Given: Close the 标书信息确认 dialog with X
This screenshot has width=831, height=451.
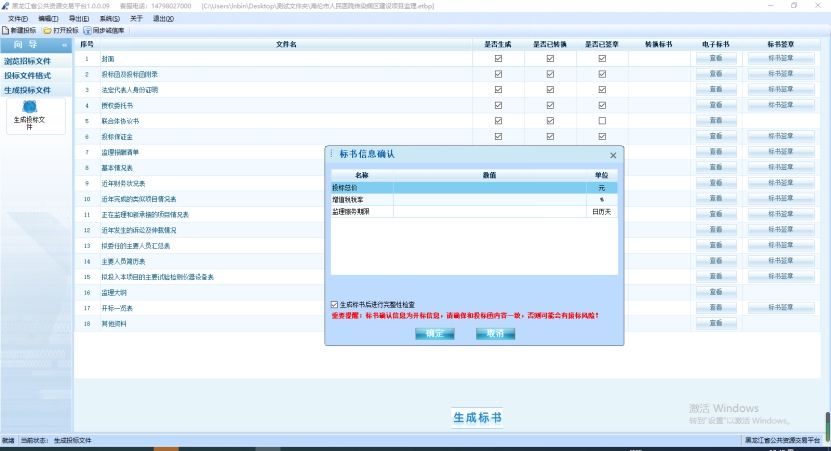Looking at the screenshot, I should (613, 155).
